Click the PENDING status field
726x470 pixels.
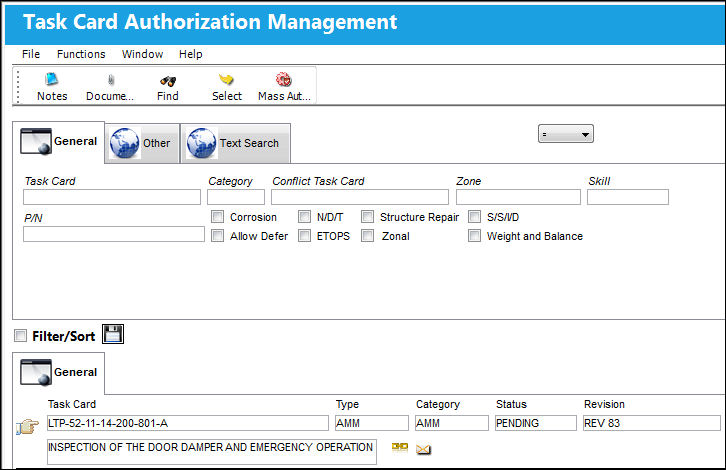click(536, 423)
